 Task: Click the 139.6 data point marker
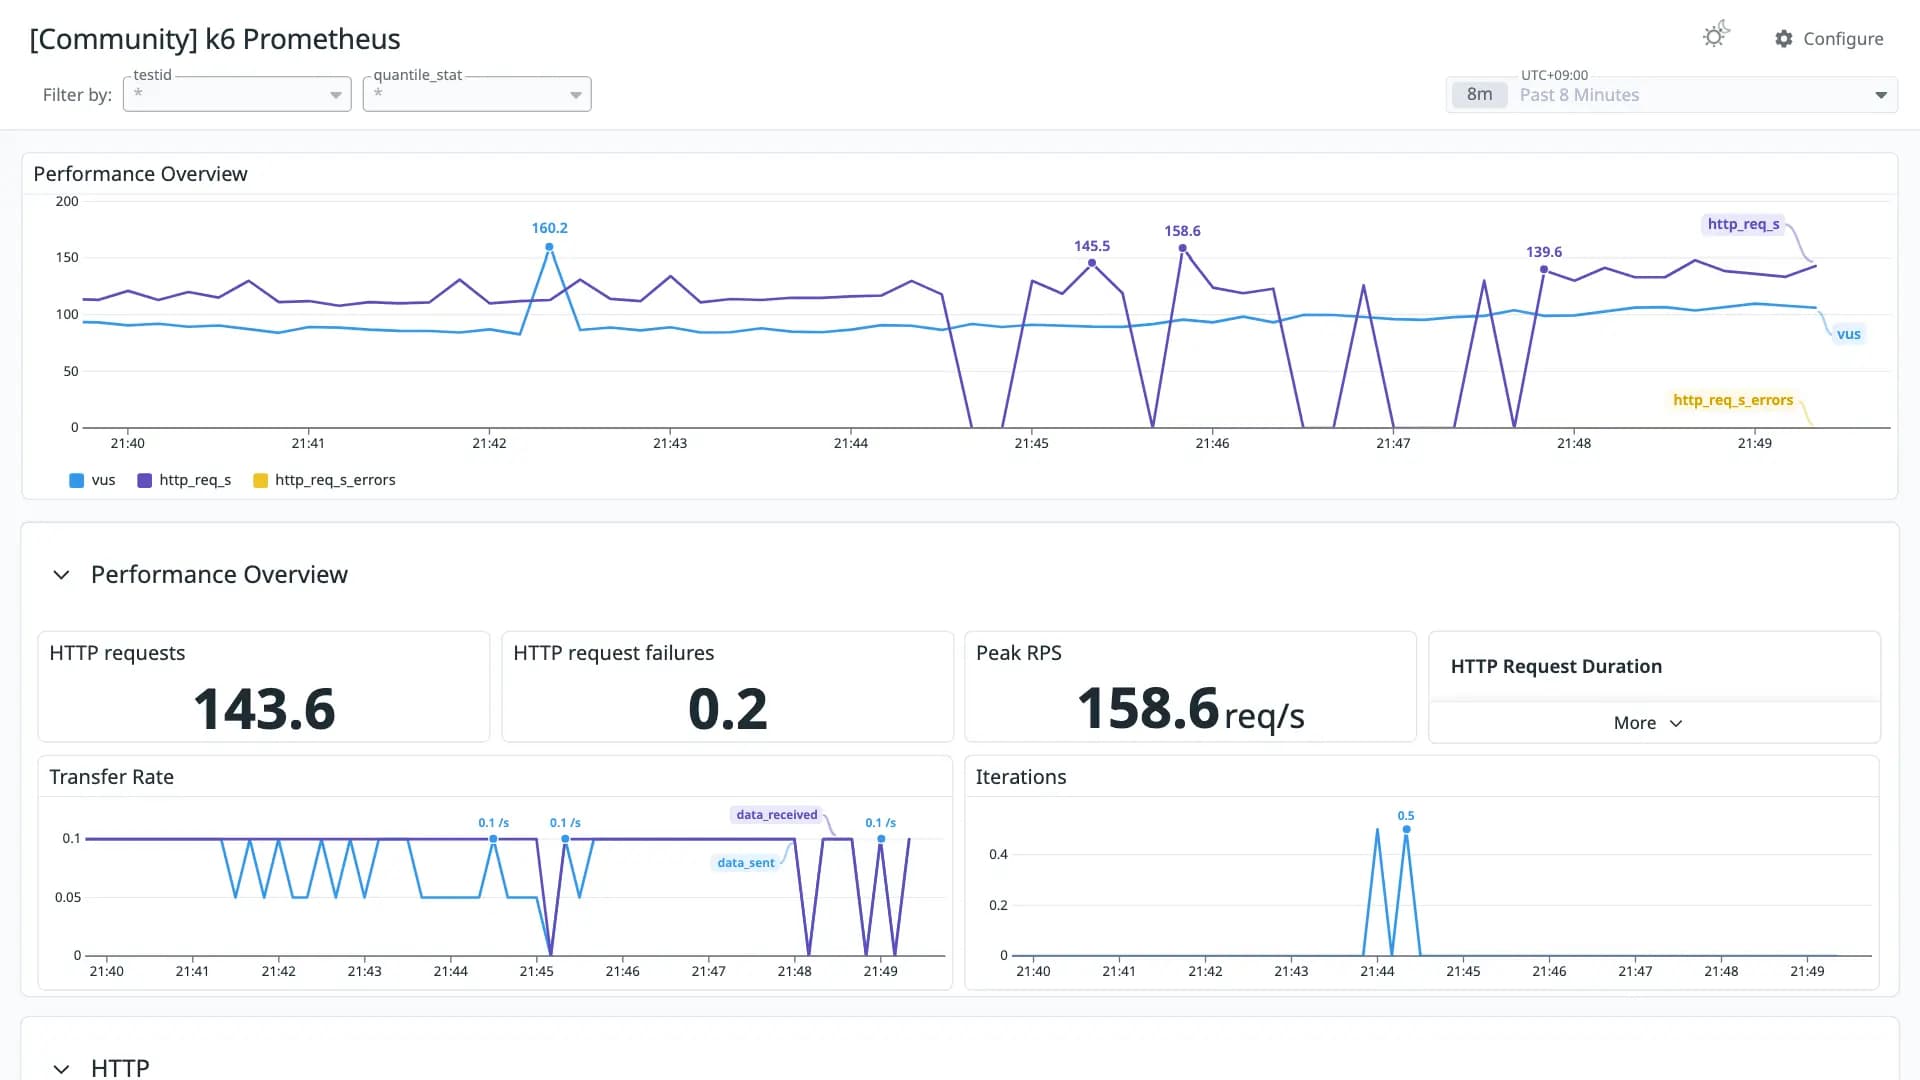click(1544, 269)
